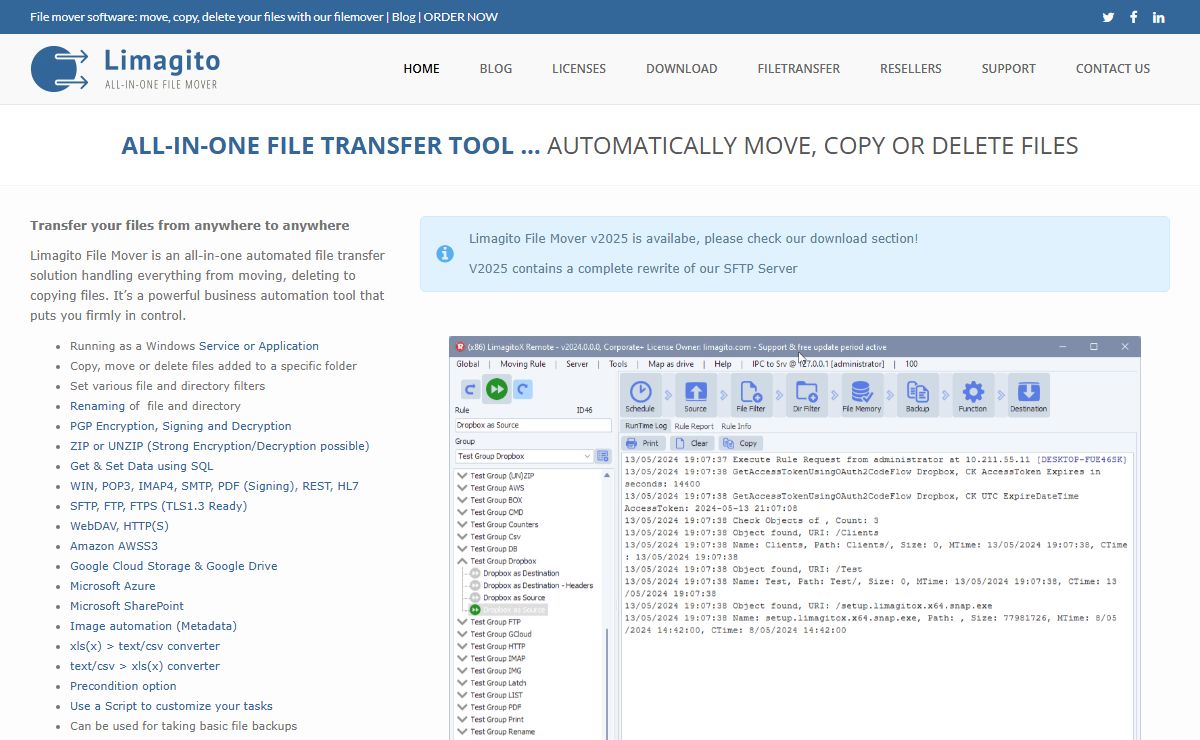This screenshot has width=1200, height=740.
Task: Click the xls(x) > text/csv converter entry
Action: [145, 646]
